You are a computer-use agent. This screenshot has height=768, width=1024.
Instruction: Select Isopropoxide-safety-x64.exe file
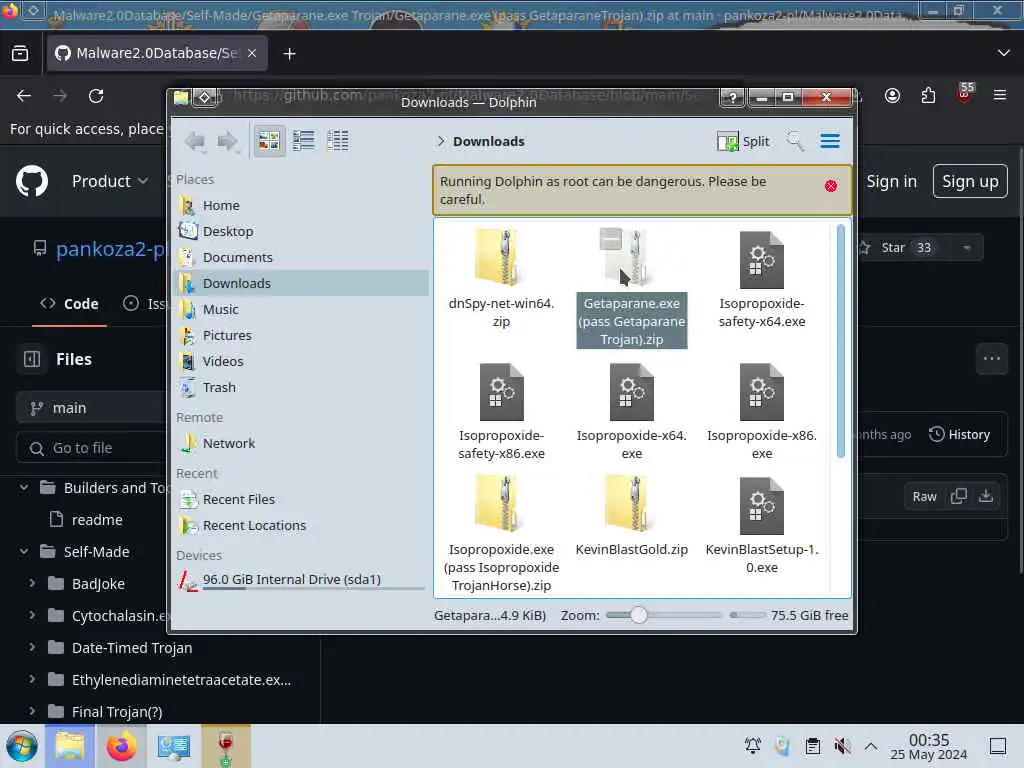762,279
